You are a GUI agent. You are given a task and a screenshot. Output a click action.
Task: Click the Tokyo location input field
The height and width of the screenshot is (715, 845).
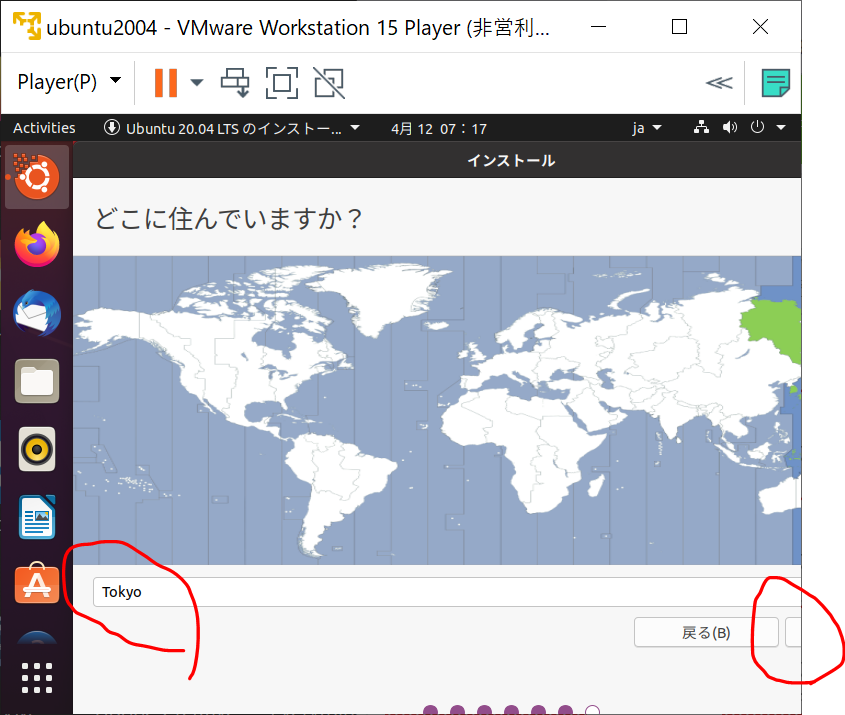click(447, 592)
